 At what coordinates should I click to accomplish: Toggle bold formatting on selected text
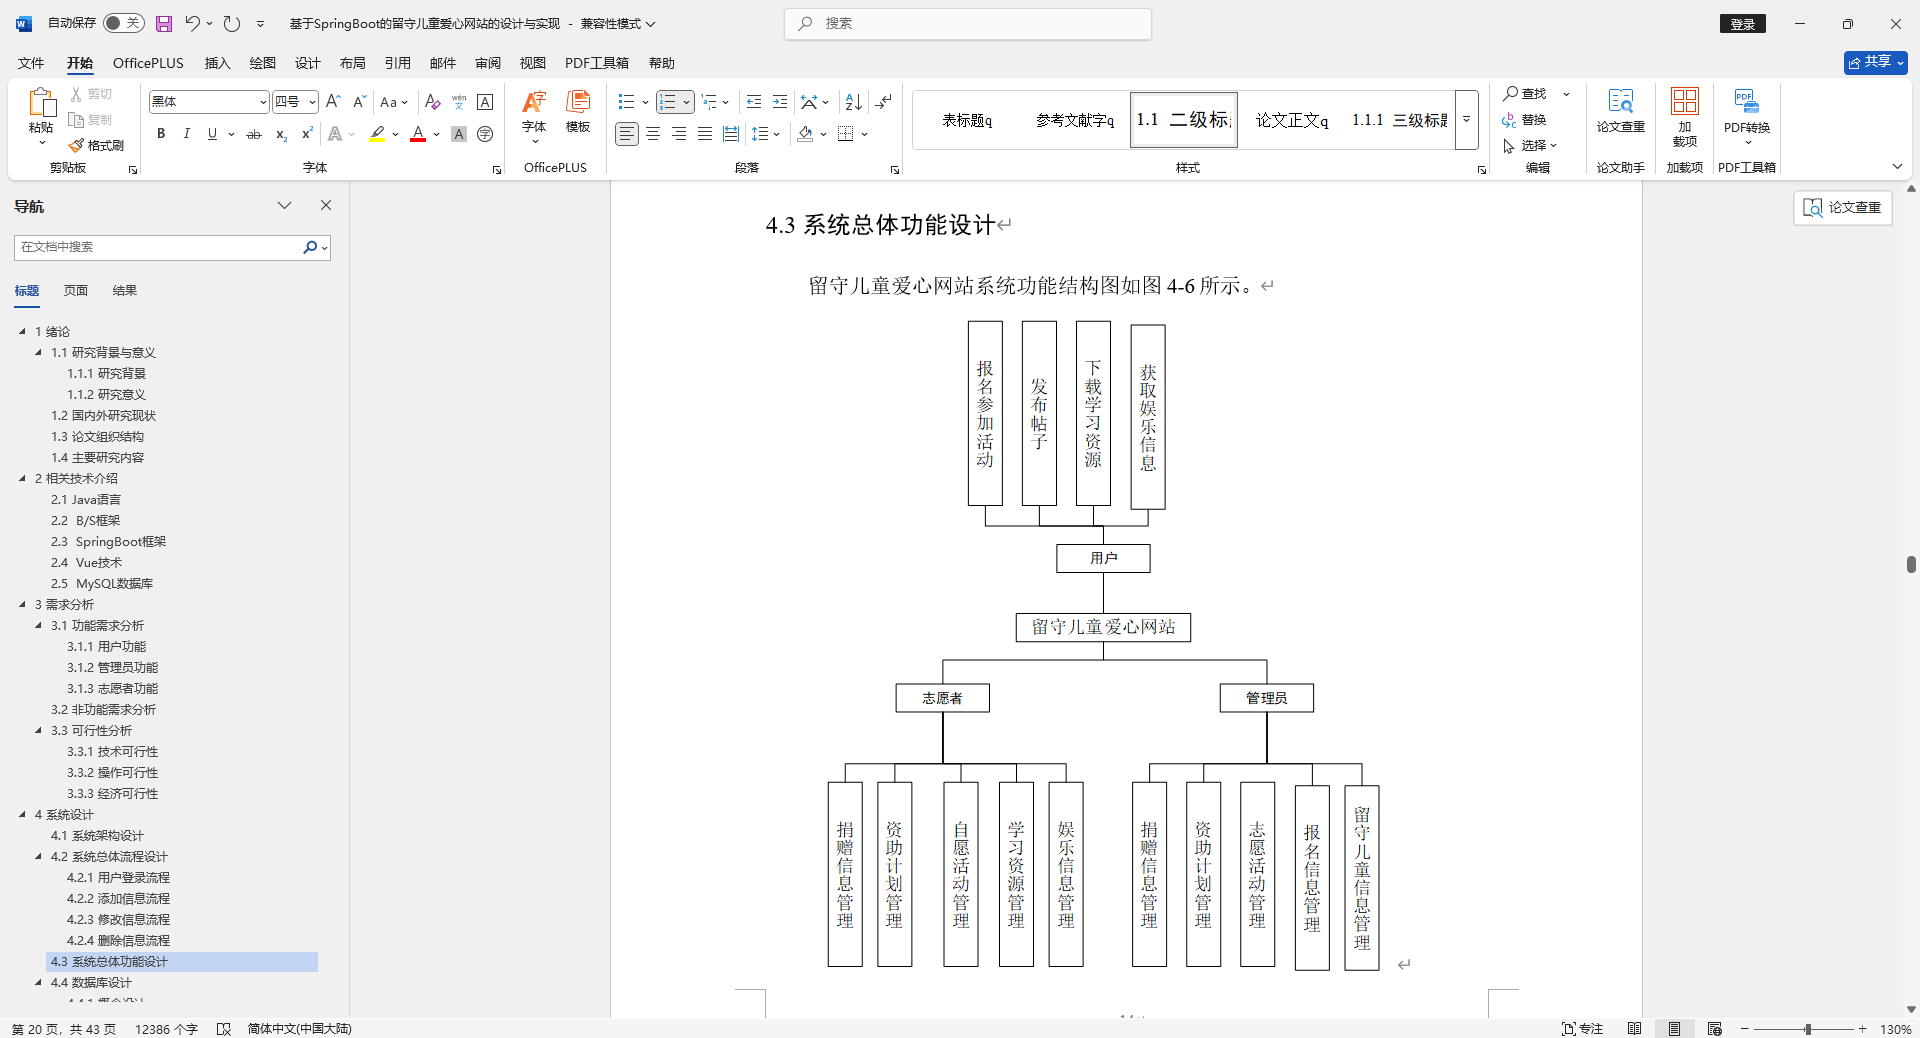pos(160,133)
